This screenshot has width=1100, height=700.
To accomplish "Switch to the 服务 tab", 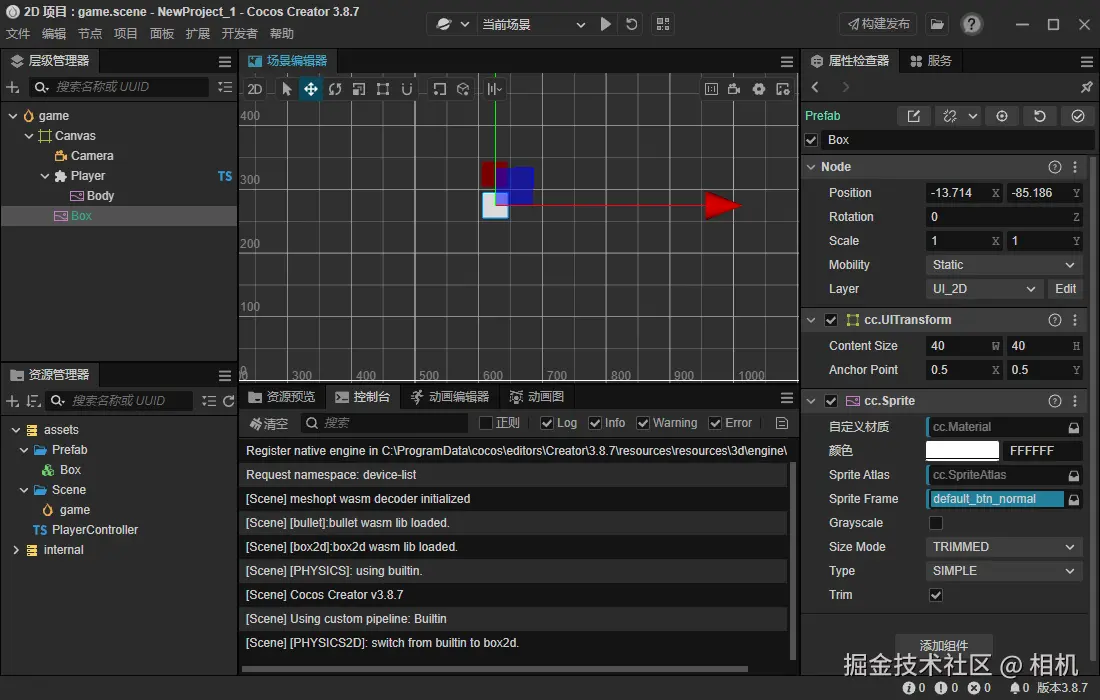I will 931,61.
